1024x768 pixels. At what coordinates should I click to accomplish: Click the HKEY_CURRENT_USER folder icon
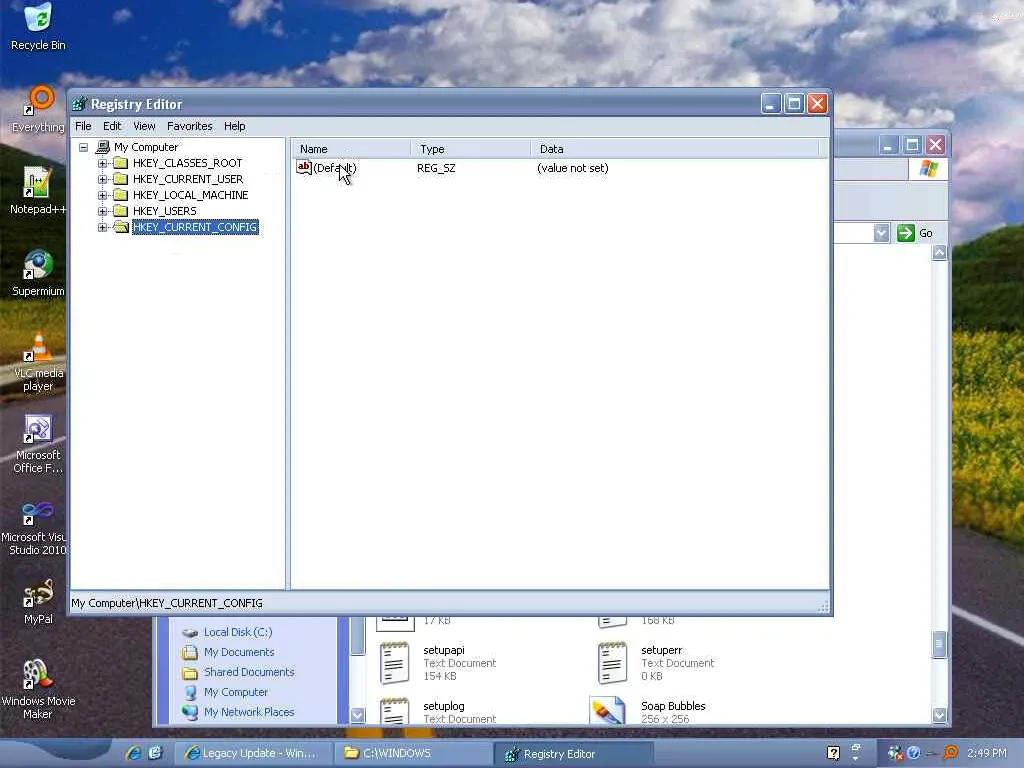click(x=120, y=179)
